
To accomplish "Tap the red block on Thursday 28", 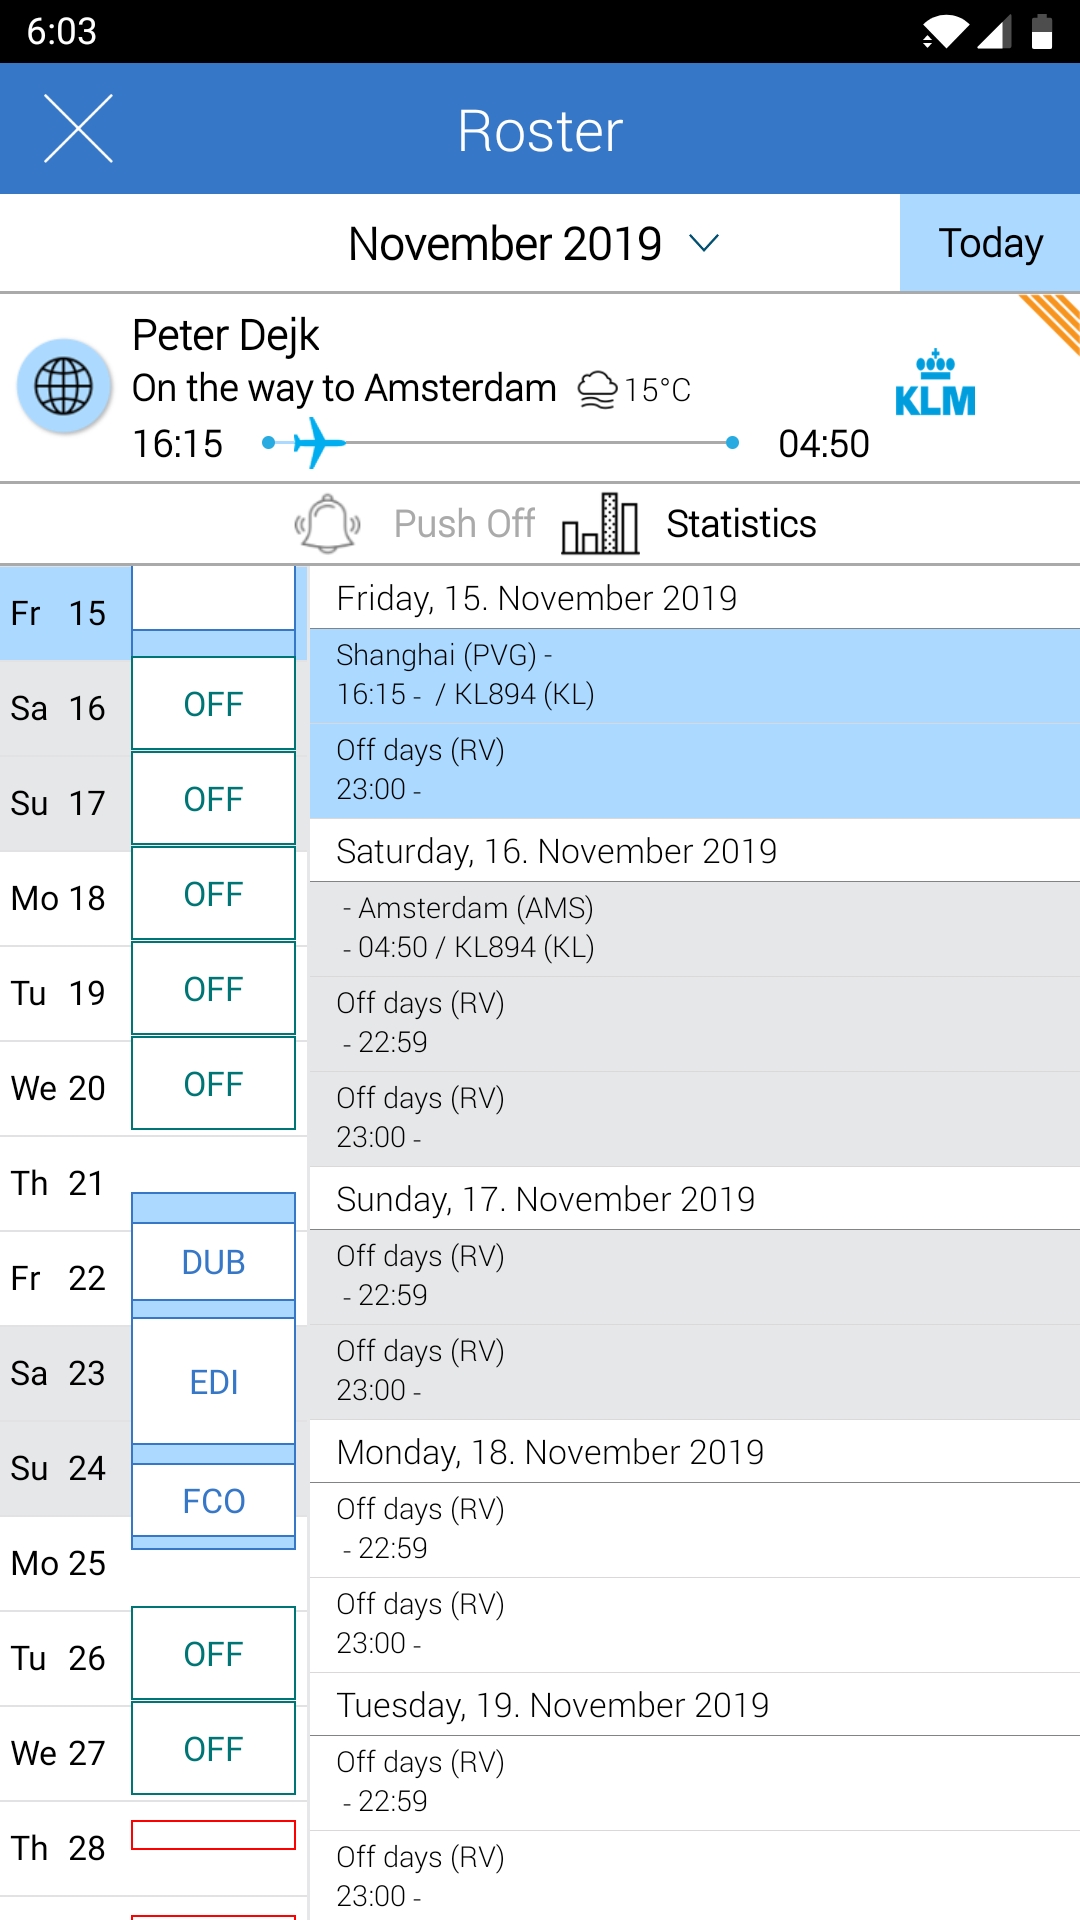I will 214,1835.
